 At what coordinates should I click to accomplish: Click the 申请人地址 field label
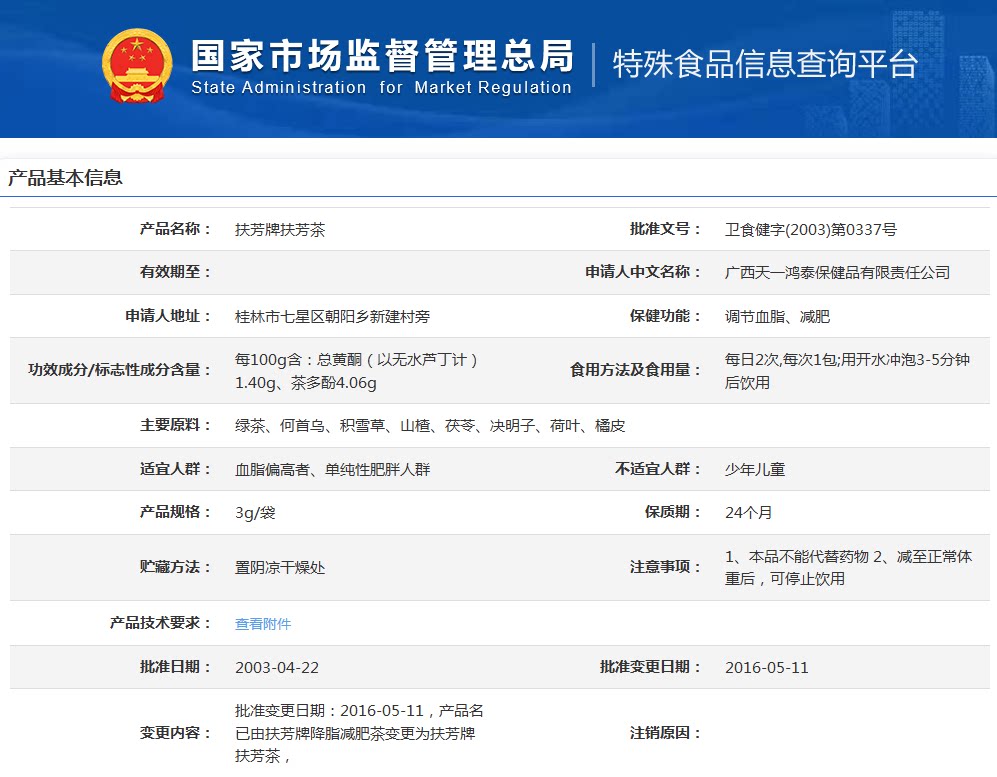(168, 316)
